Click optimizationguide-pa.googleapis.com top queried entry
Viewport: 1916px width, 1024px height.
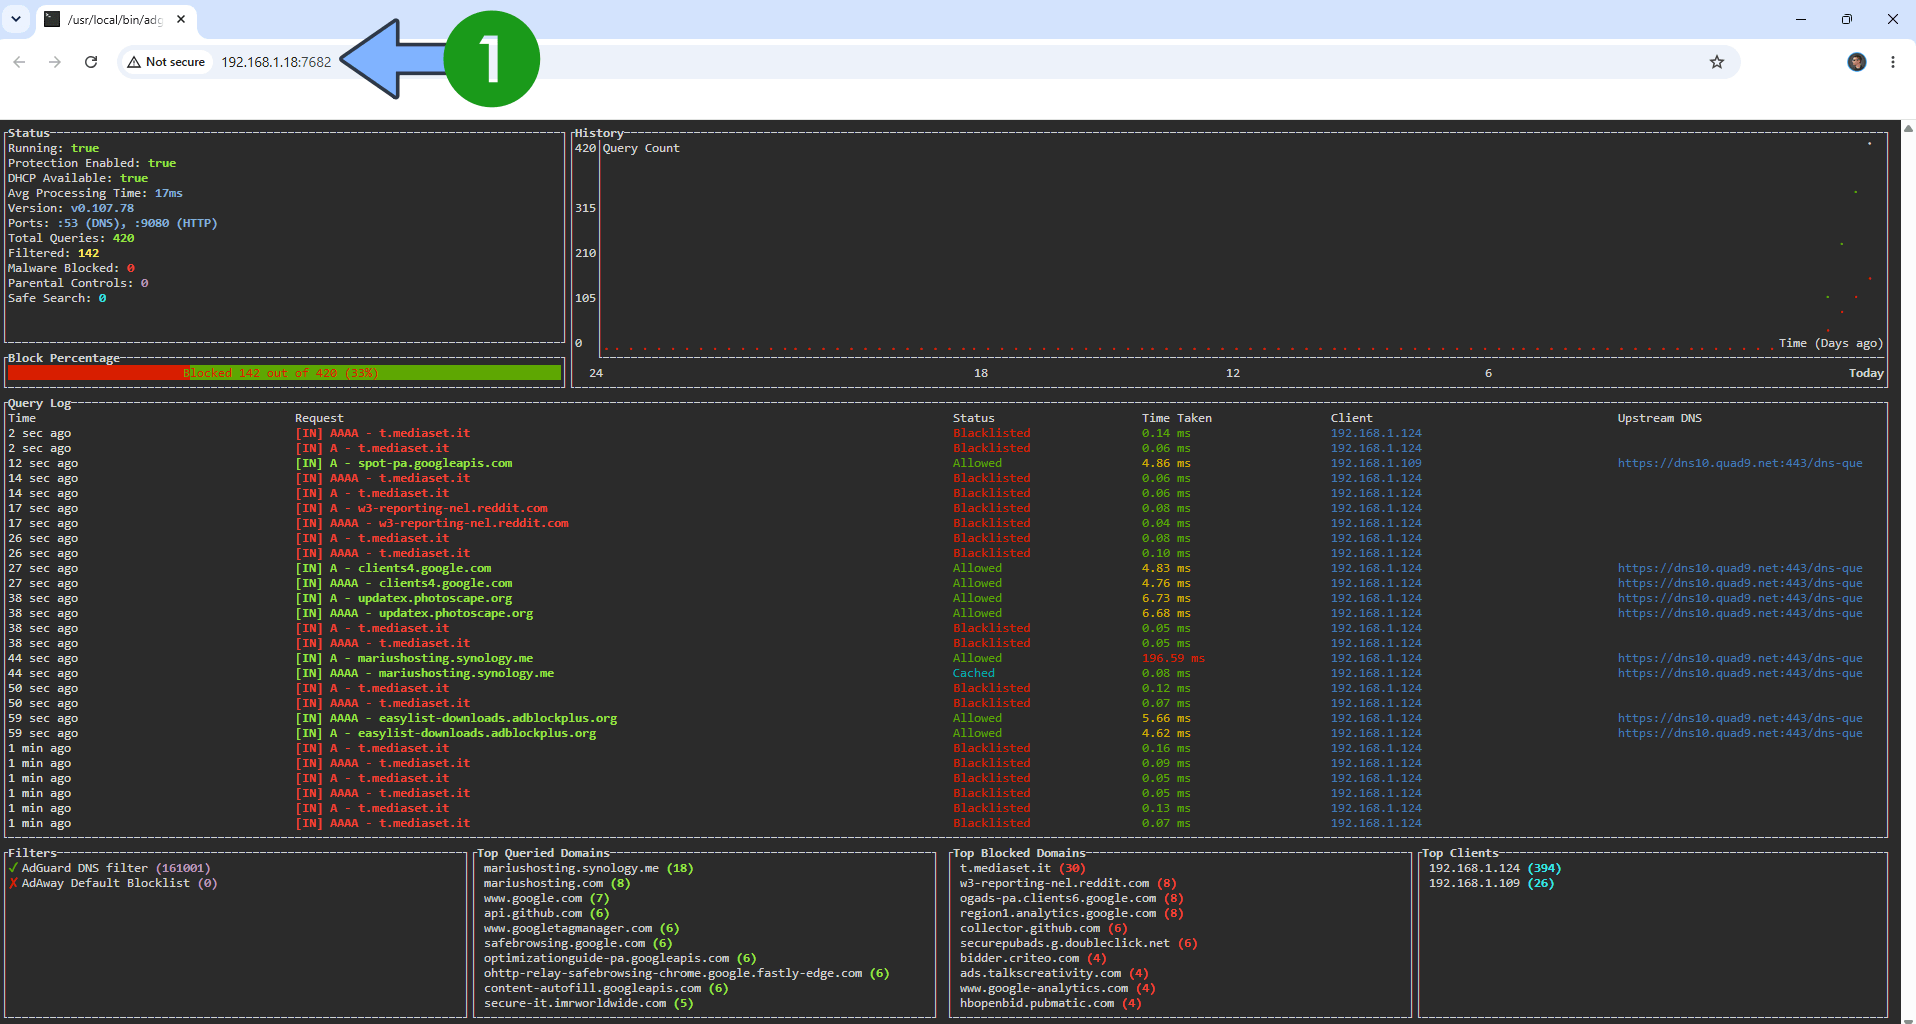(x=620, y=958)
